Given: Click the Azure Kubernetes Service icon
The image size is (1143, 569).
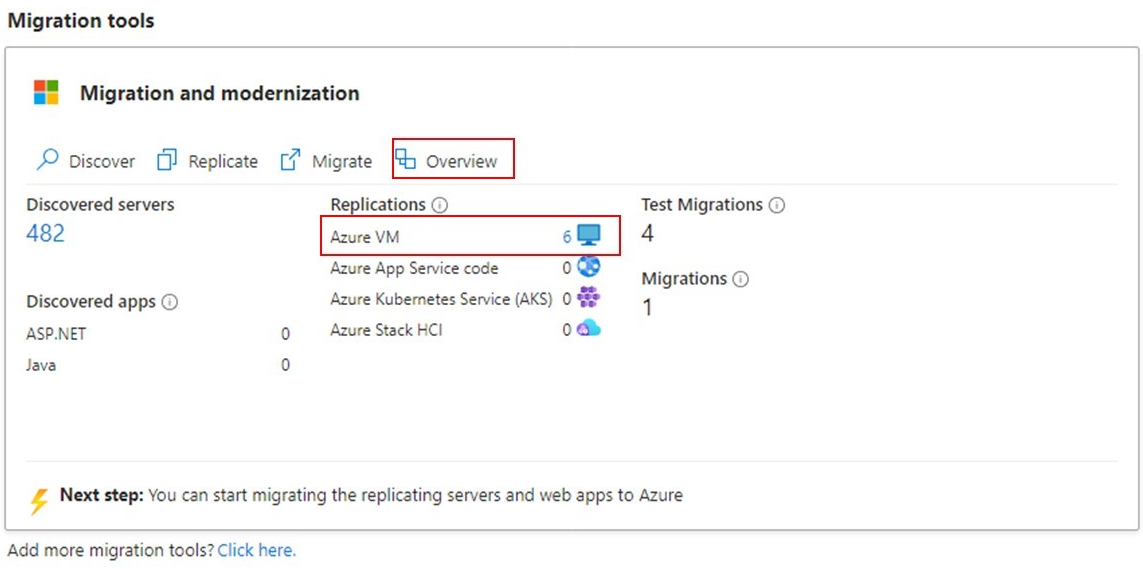Looking at the screenshot, I should pos(589,298).
